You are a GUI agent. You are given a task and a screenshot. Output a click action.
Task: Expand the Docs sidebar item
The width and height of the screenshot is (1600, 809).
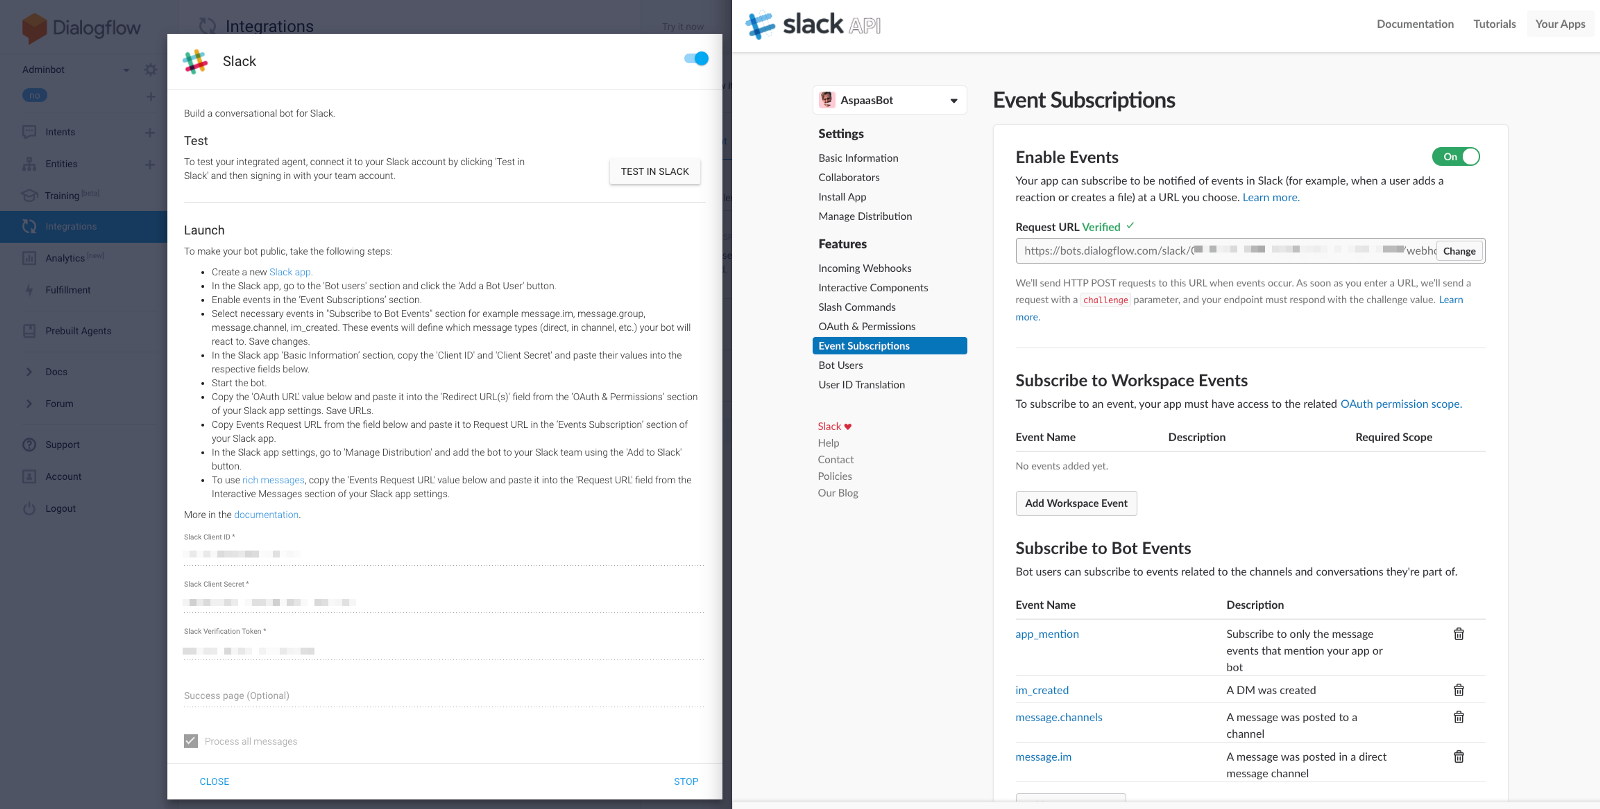[x=29, y=372]
